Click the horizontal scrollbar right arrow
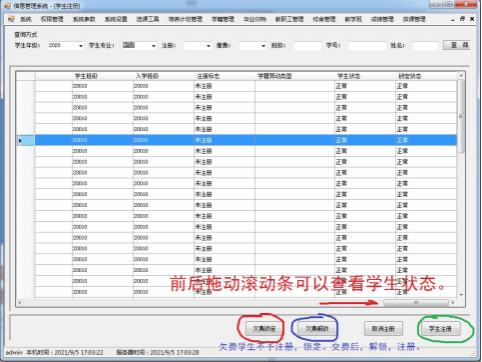Viewport: 482px width, 362px height. tap(453, 303)
